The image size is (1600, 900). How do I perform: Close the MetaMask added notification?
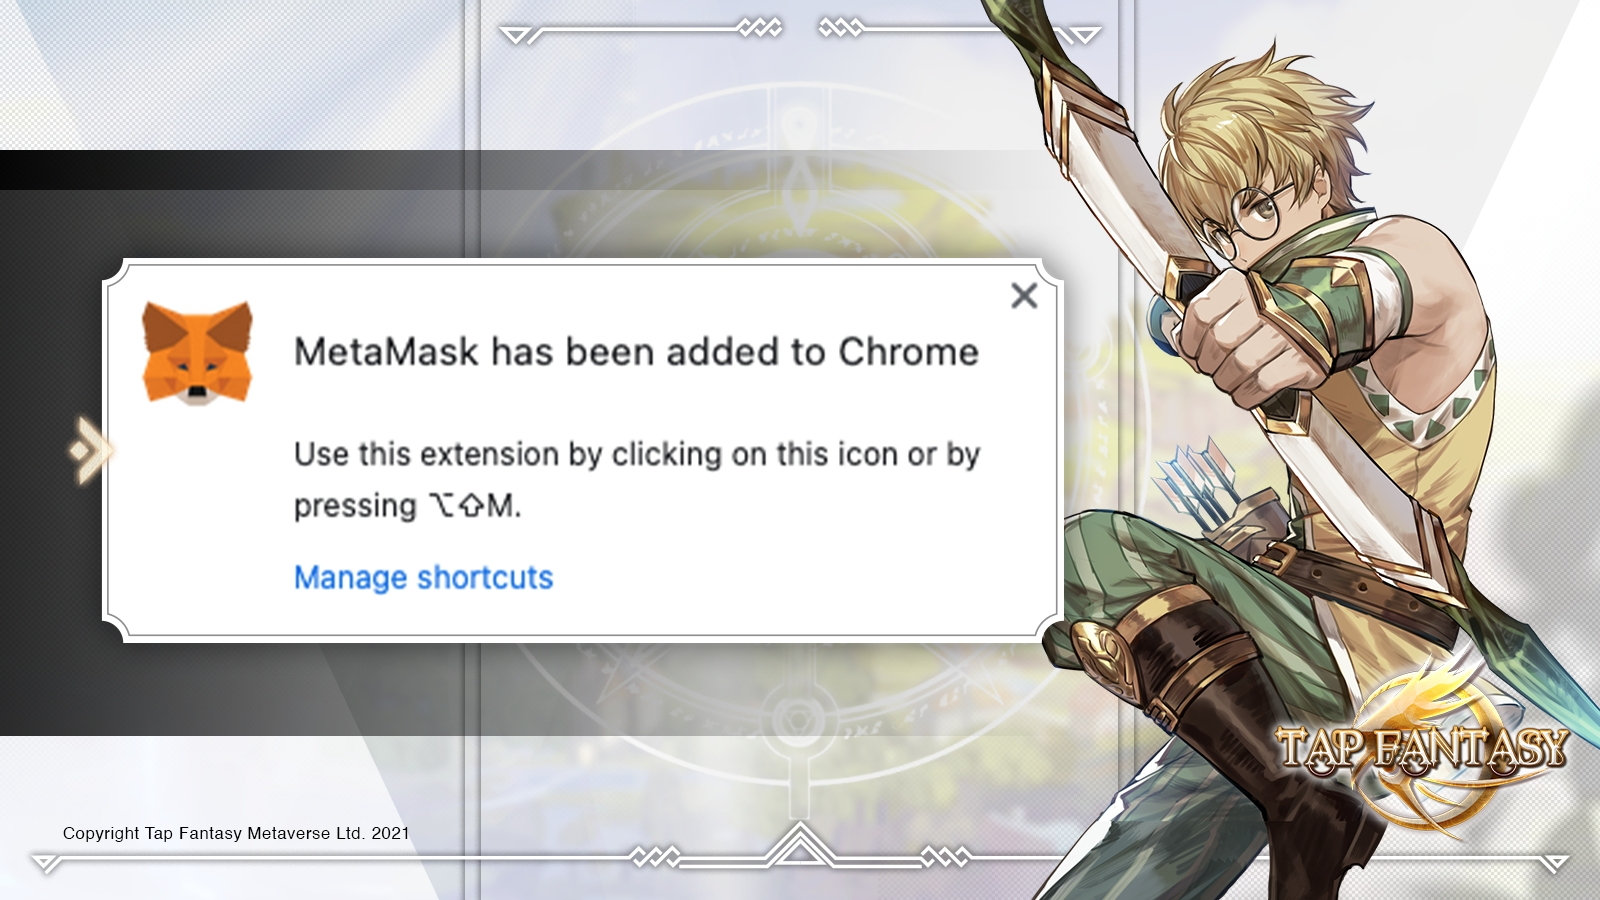pos(1024,295)
